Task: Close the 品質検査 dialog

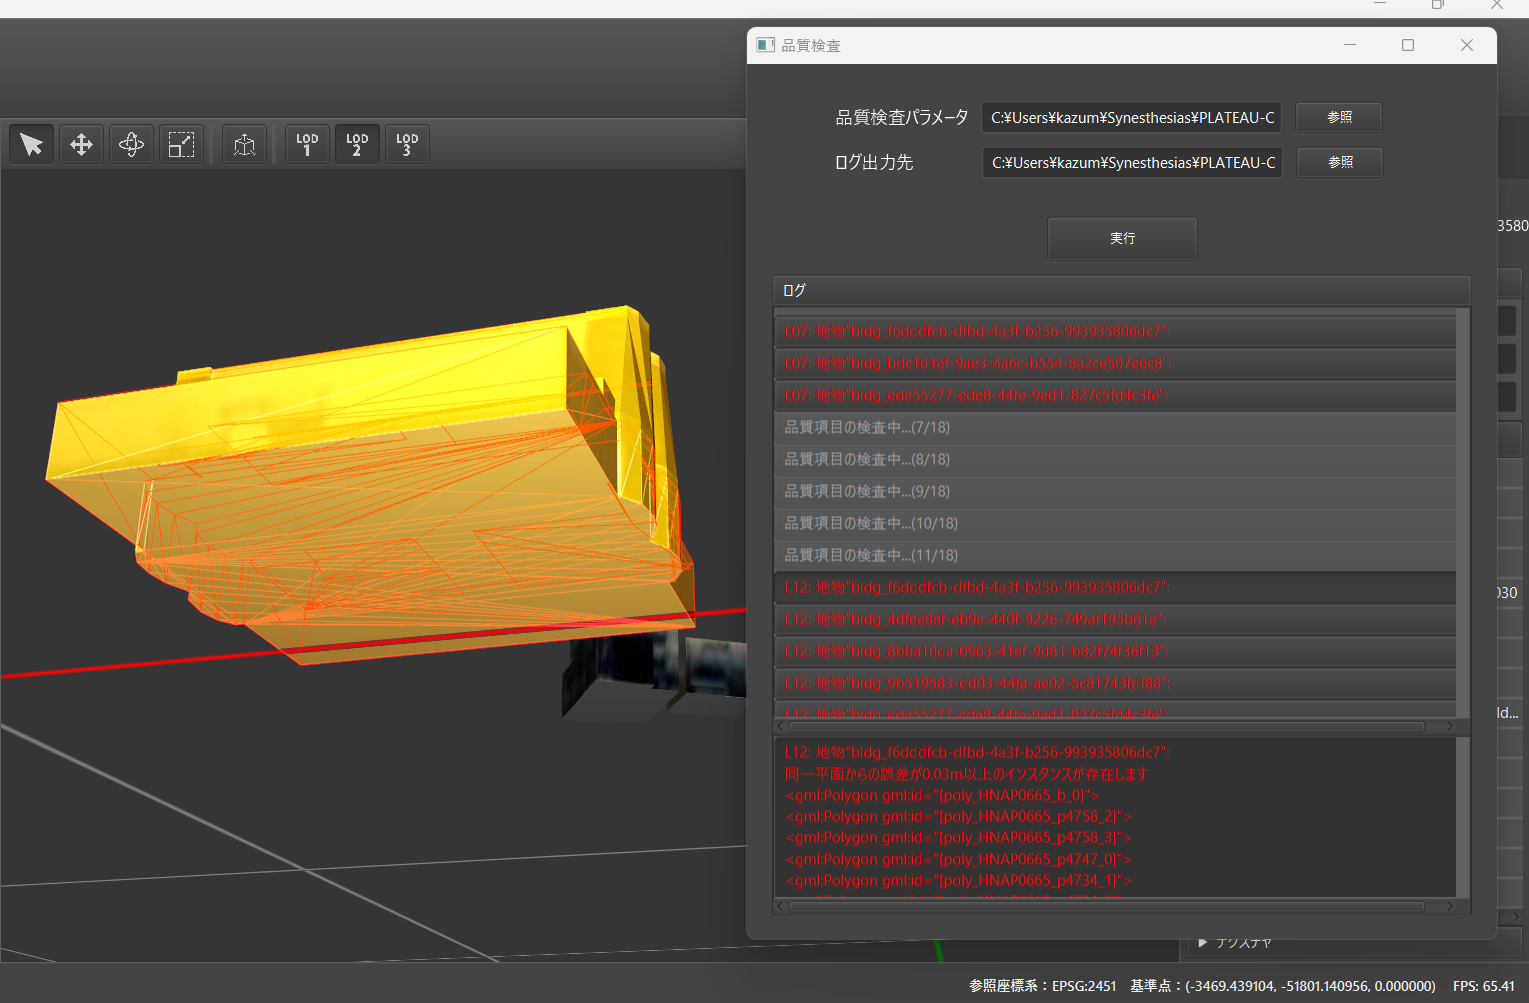Action: [1467, 45]
